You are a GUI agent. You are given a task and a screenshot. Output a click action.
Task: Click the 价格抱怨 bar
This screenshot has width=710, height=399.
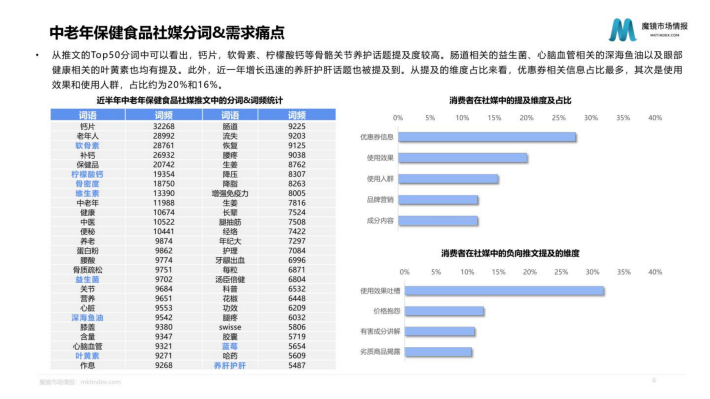coord(444,311)
